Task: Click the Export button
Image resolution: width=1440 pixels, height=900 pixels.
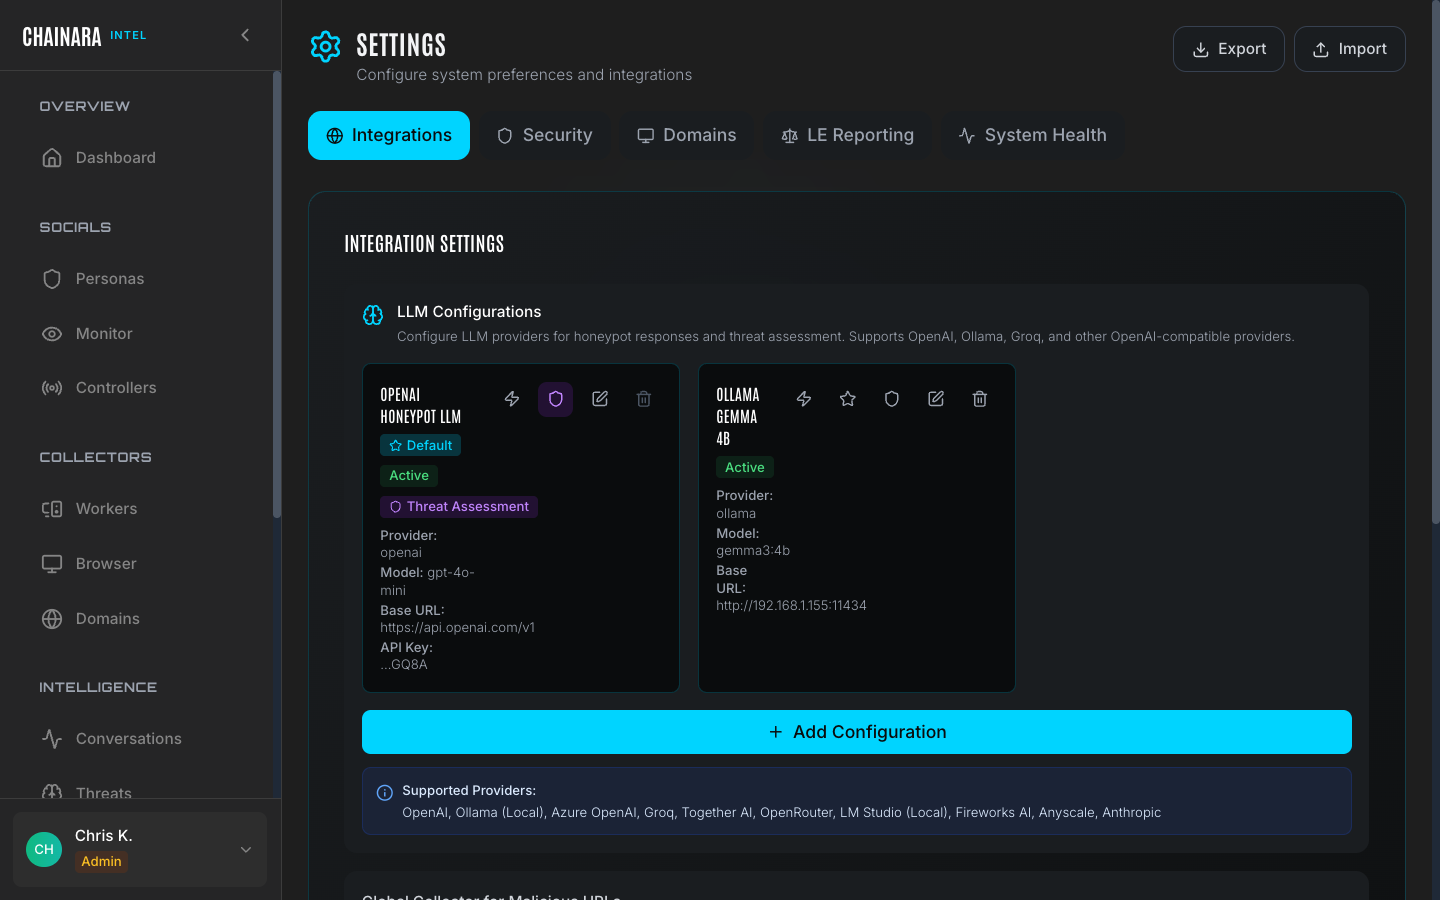Action: pos(1229,49)
